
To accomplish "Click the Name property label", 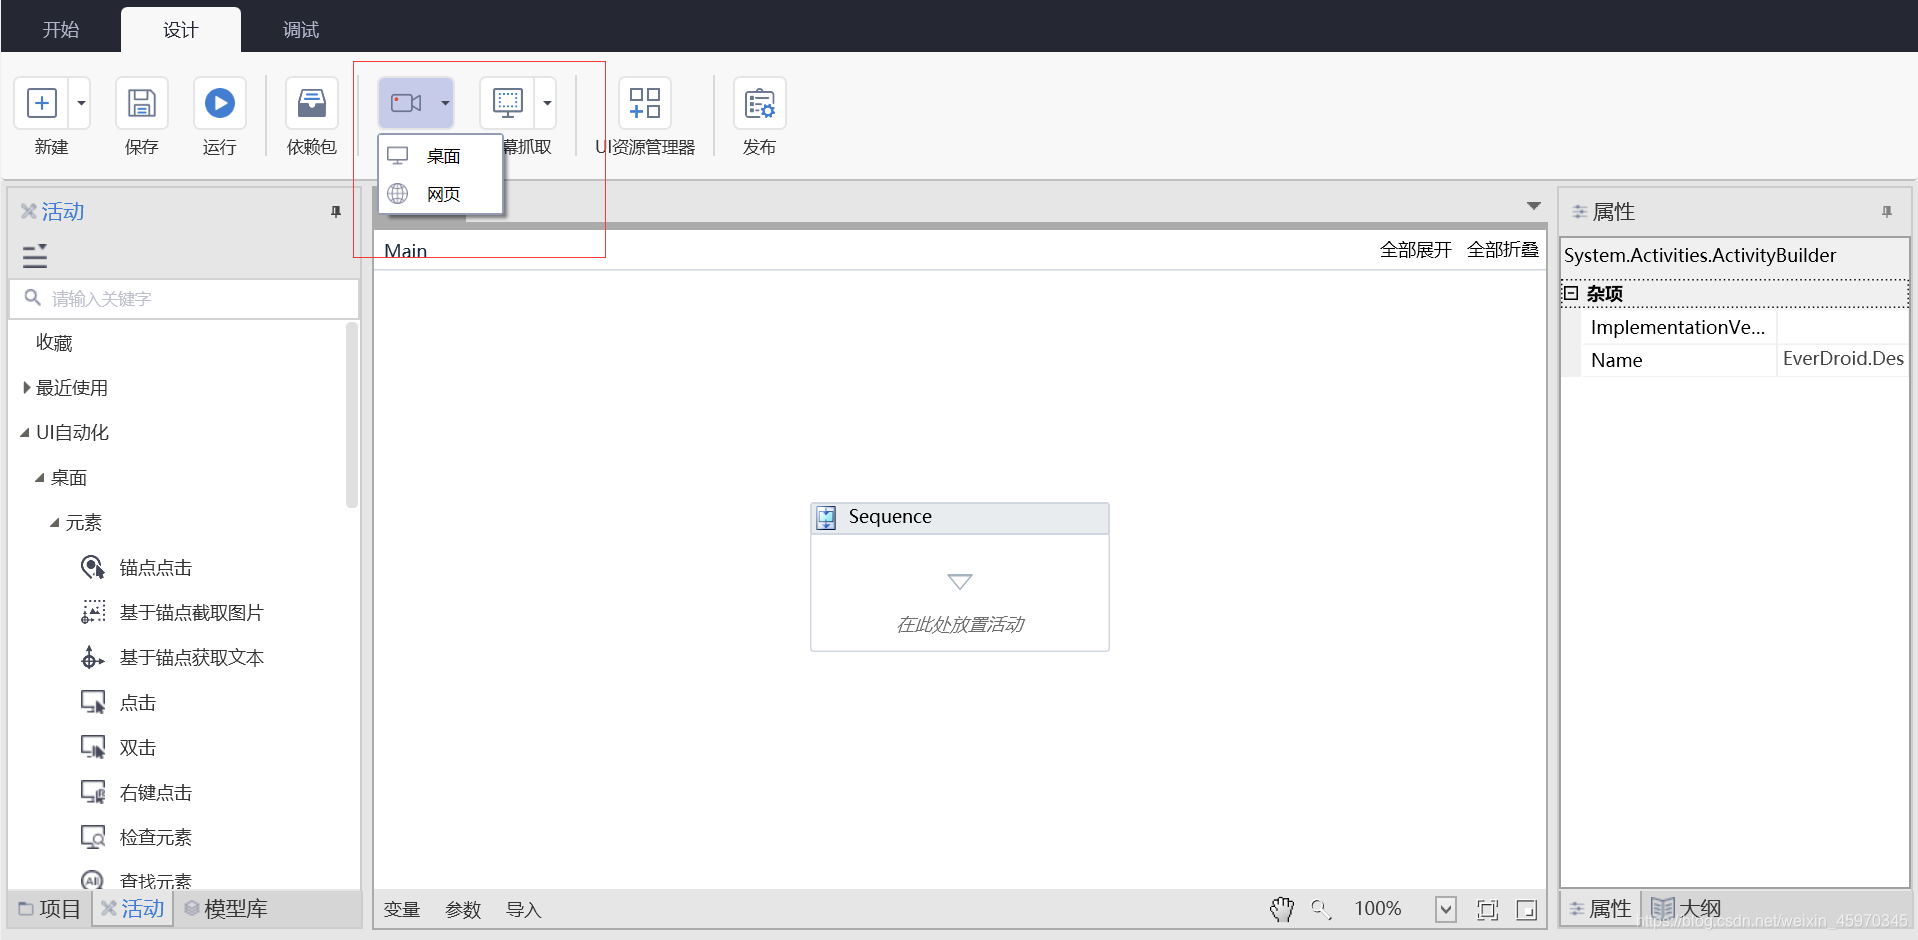I will 1616,360.
